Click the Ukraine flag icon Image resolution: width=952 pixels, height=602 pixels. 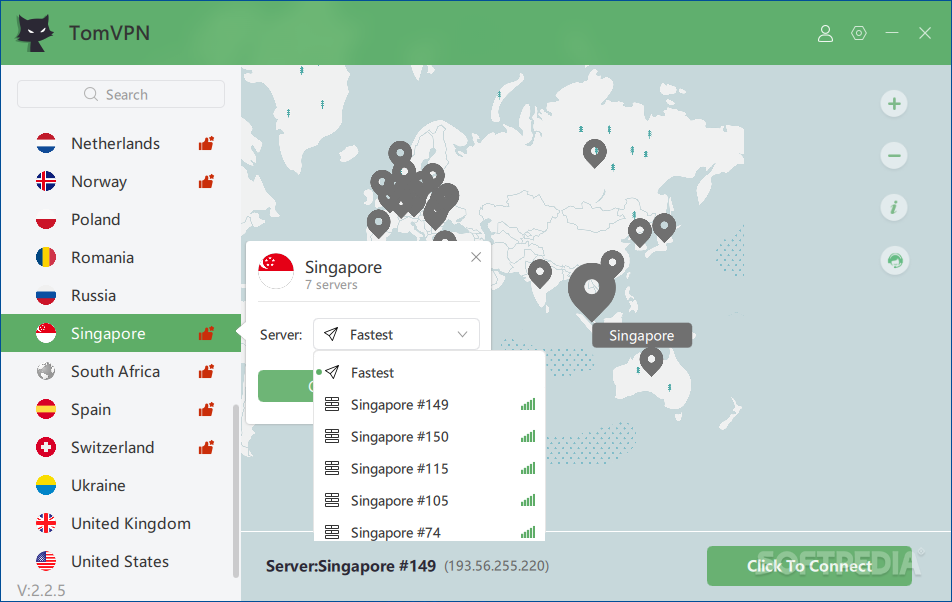pos(46,485)
